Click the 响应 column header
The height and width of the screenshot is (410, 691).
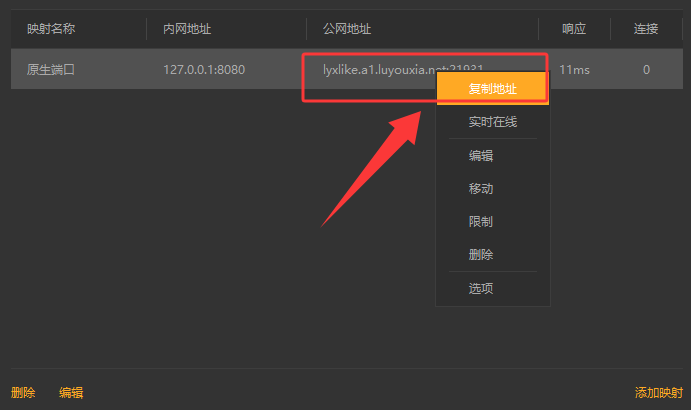(574, 29)
